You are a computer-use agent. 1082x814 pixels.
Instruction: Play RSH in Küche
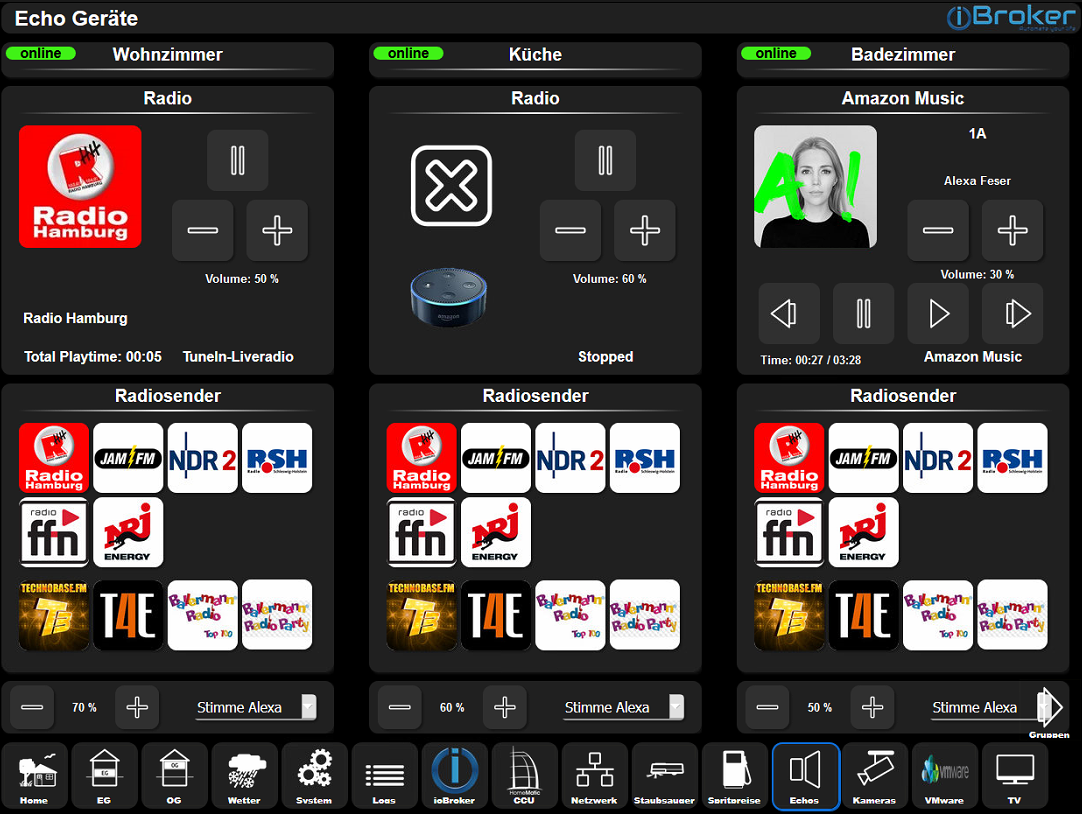click(645, 458)
